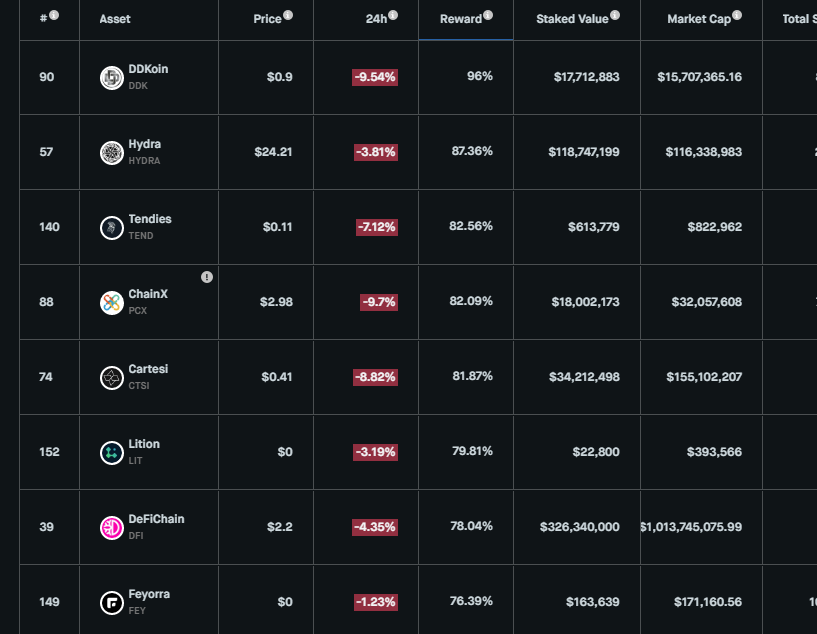Click info icon next to Reward header
The width and height of the screenshot is (817, 634).
[x=488, y=15]
